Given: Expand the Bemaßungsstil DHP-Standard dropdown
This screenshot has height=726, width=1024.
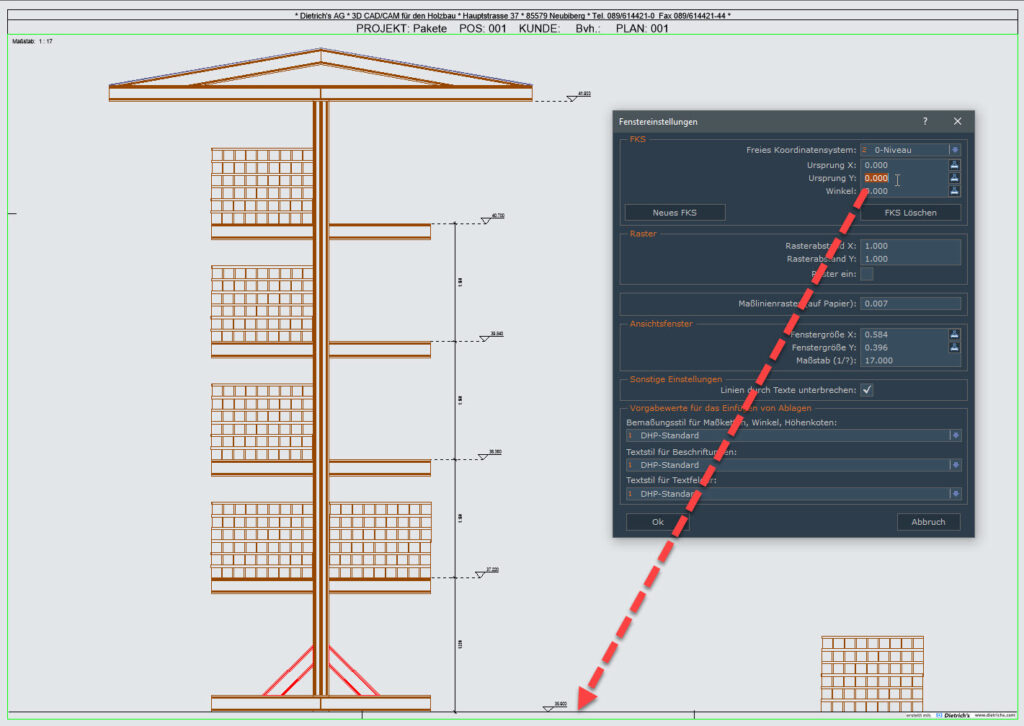Looking at the screenshot, I should [x=955, y=435].
